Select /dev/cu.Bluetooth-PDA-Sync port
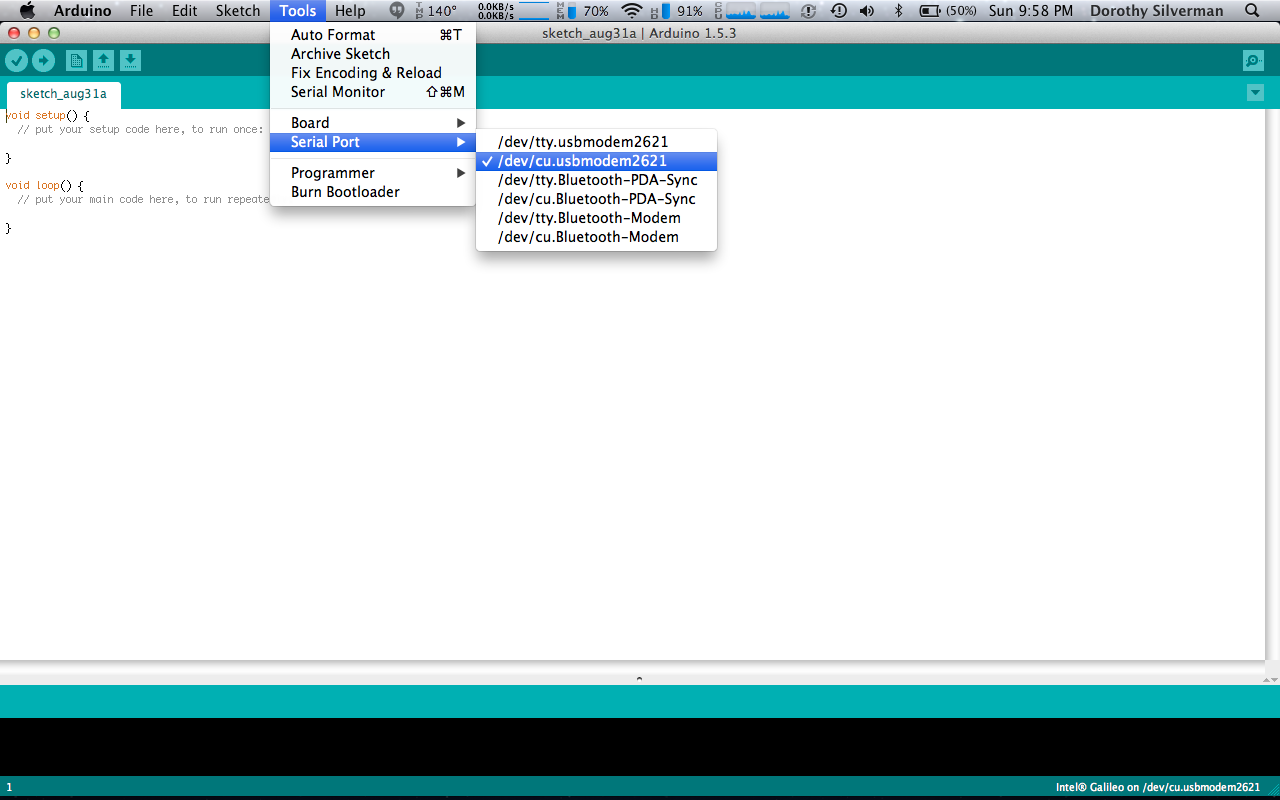Image resolution: width=1280 pixels, height=800 pixels. pyautogui.click(x=596, y=199)
